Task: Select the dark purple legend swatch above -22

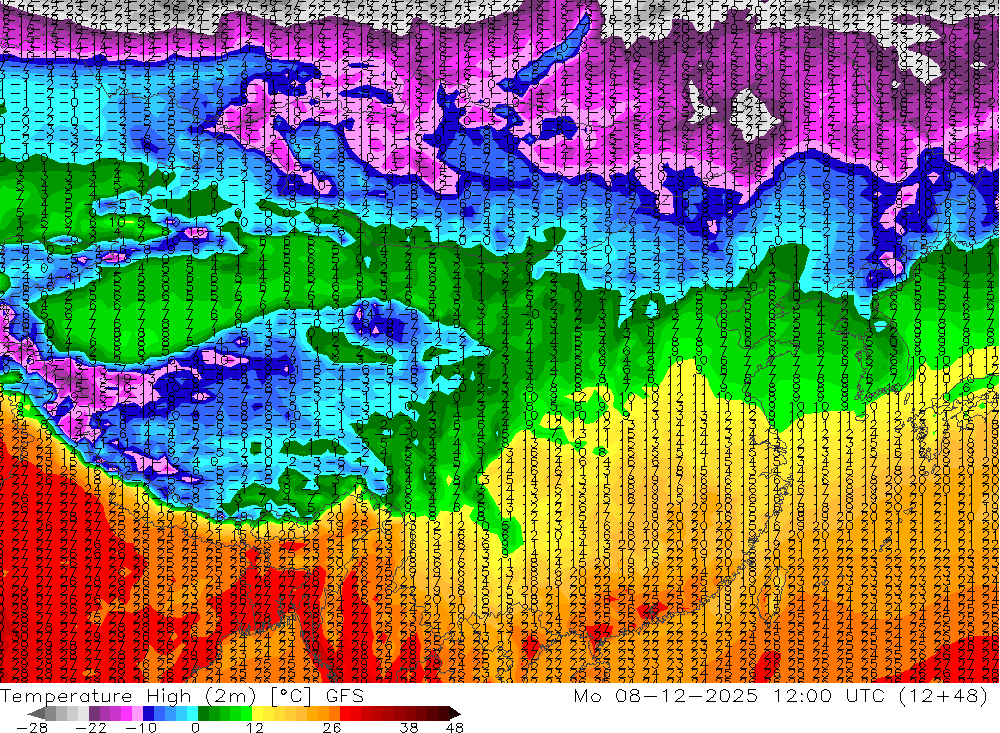Action: click(94, 713)
